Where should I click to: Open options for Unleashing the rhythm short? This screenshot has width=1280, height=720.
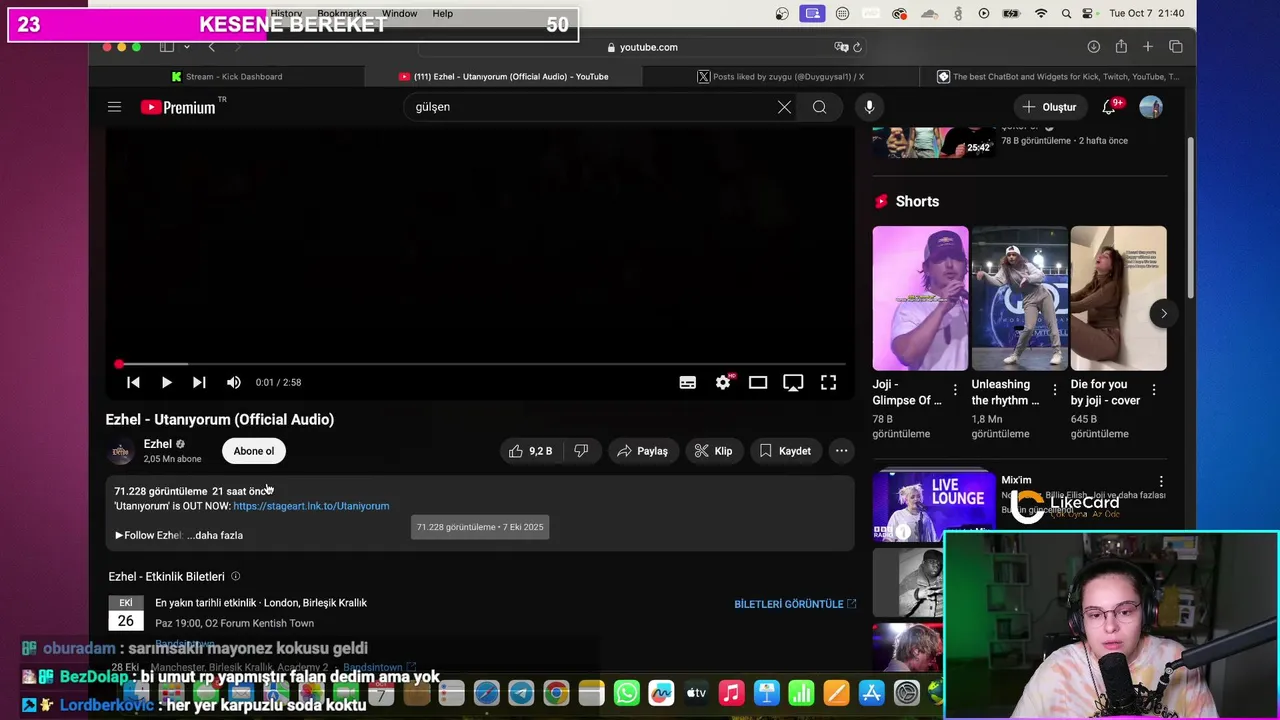pyautogui.click(x=1054, y=390)
